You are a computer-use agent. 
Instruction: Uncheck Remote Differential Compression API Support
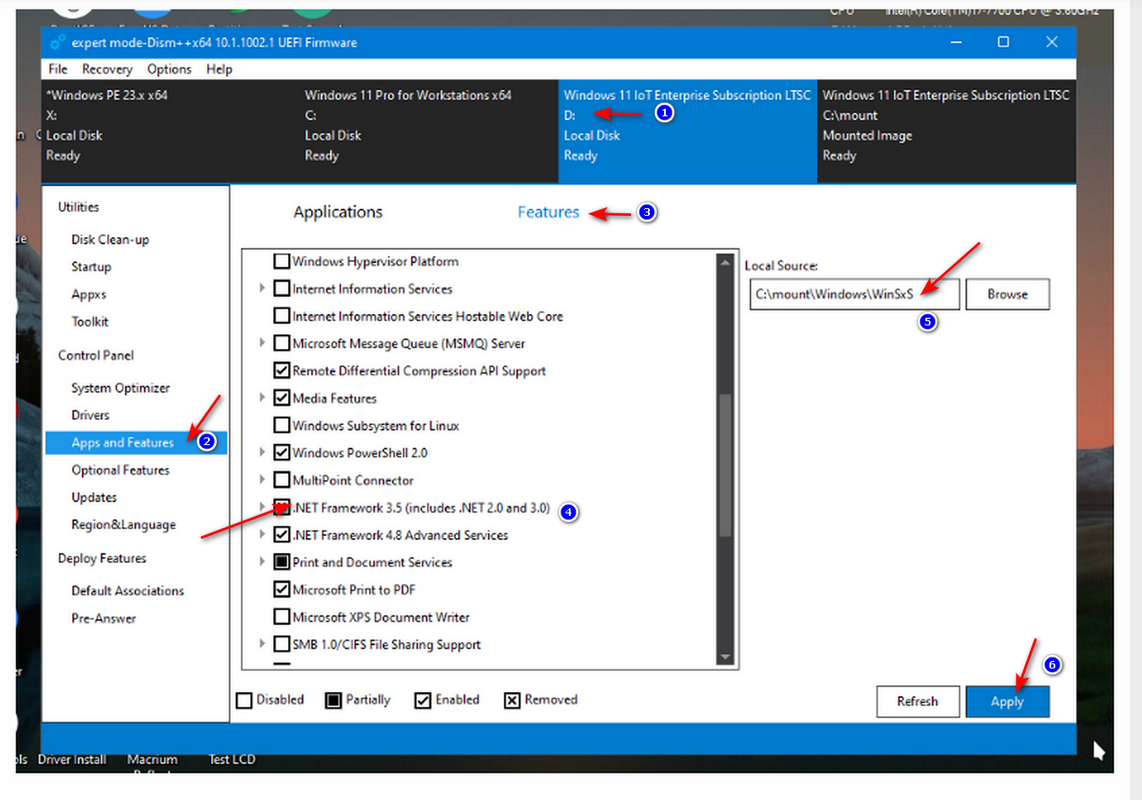click(281, 370)
